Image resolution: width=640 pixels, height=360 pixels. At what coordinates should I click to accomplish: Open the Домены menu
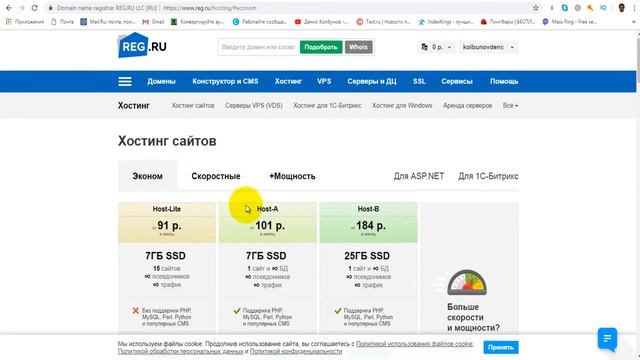coord(161,81)
